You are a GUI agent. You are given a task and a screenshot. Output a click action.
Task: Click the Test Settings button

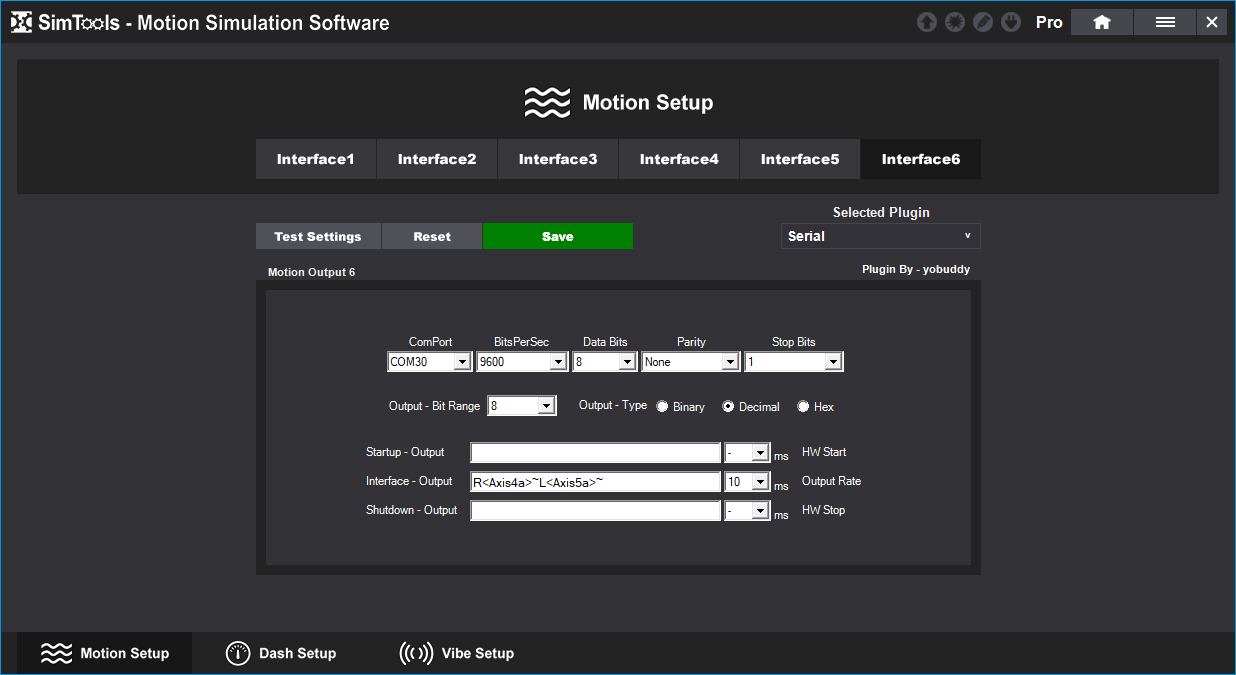[318, 236]
